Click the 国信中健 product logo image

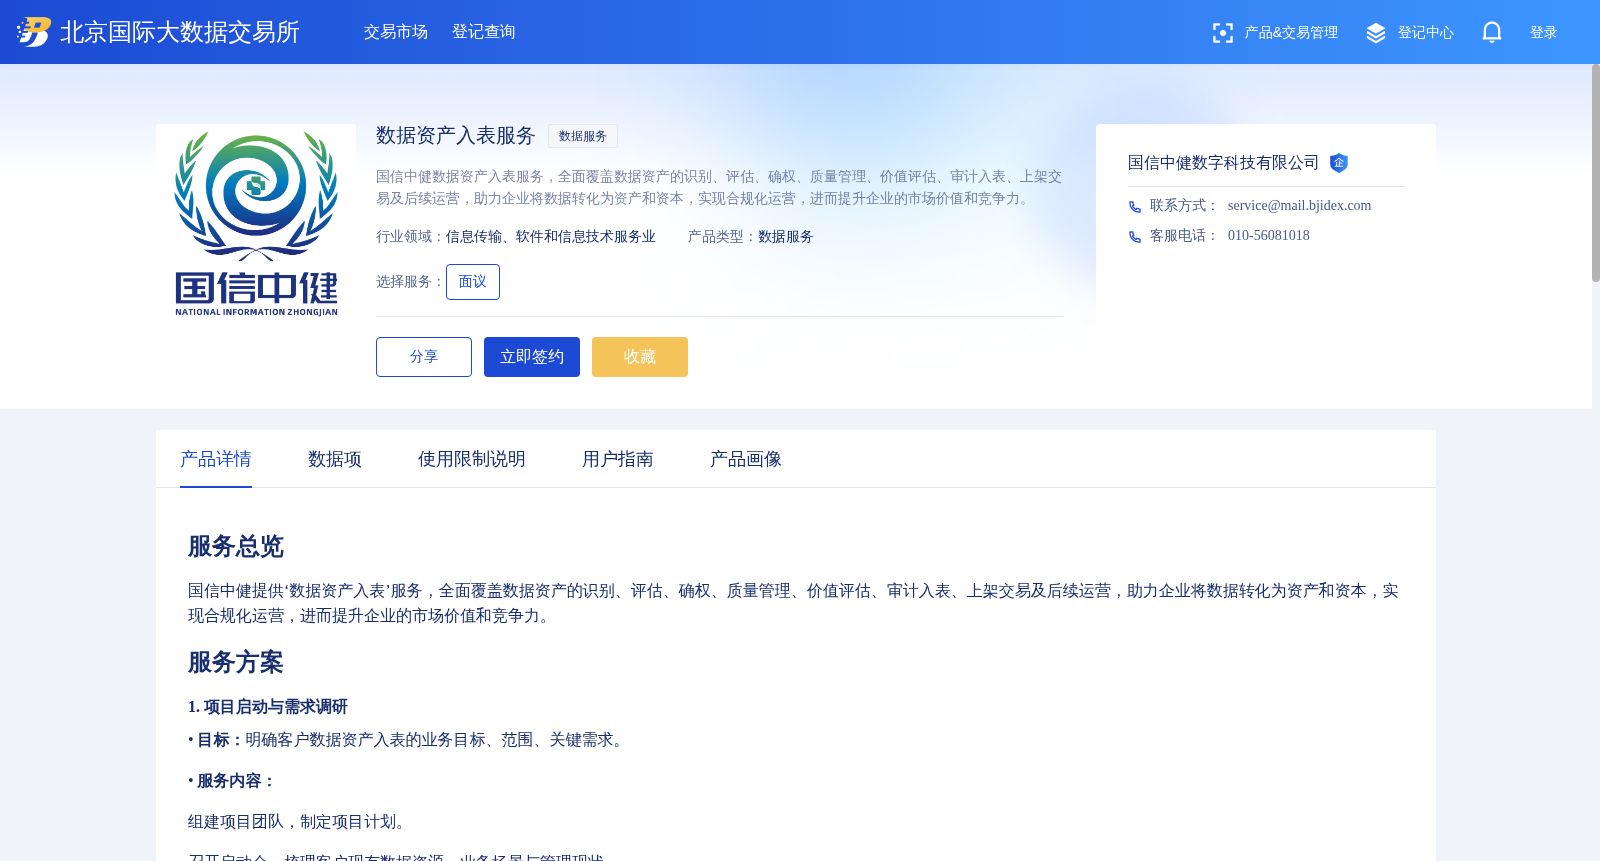tap(256, 224)
